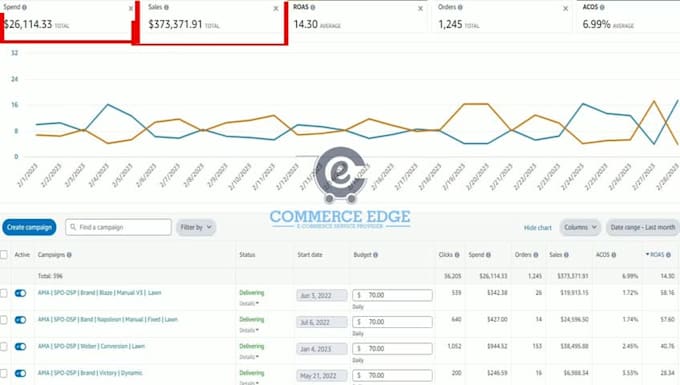Click the 1,052 clicks value for Weber
The width and height of the screenshot is (680, 385).
click(x=454, y=346)
